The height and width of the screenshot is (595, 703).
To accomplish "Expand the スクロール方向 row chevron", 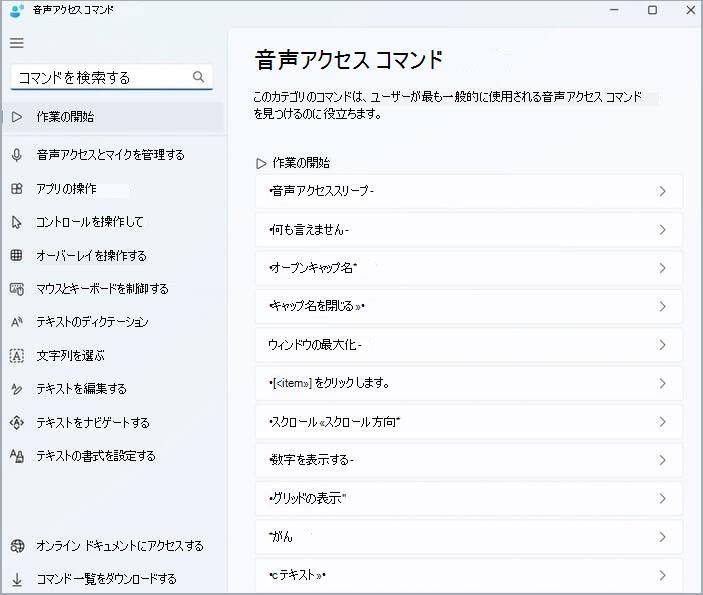I will tap(662, 422).
